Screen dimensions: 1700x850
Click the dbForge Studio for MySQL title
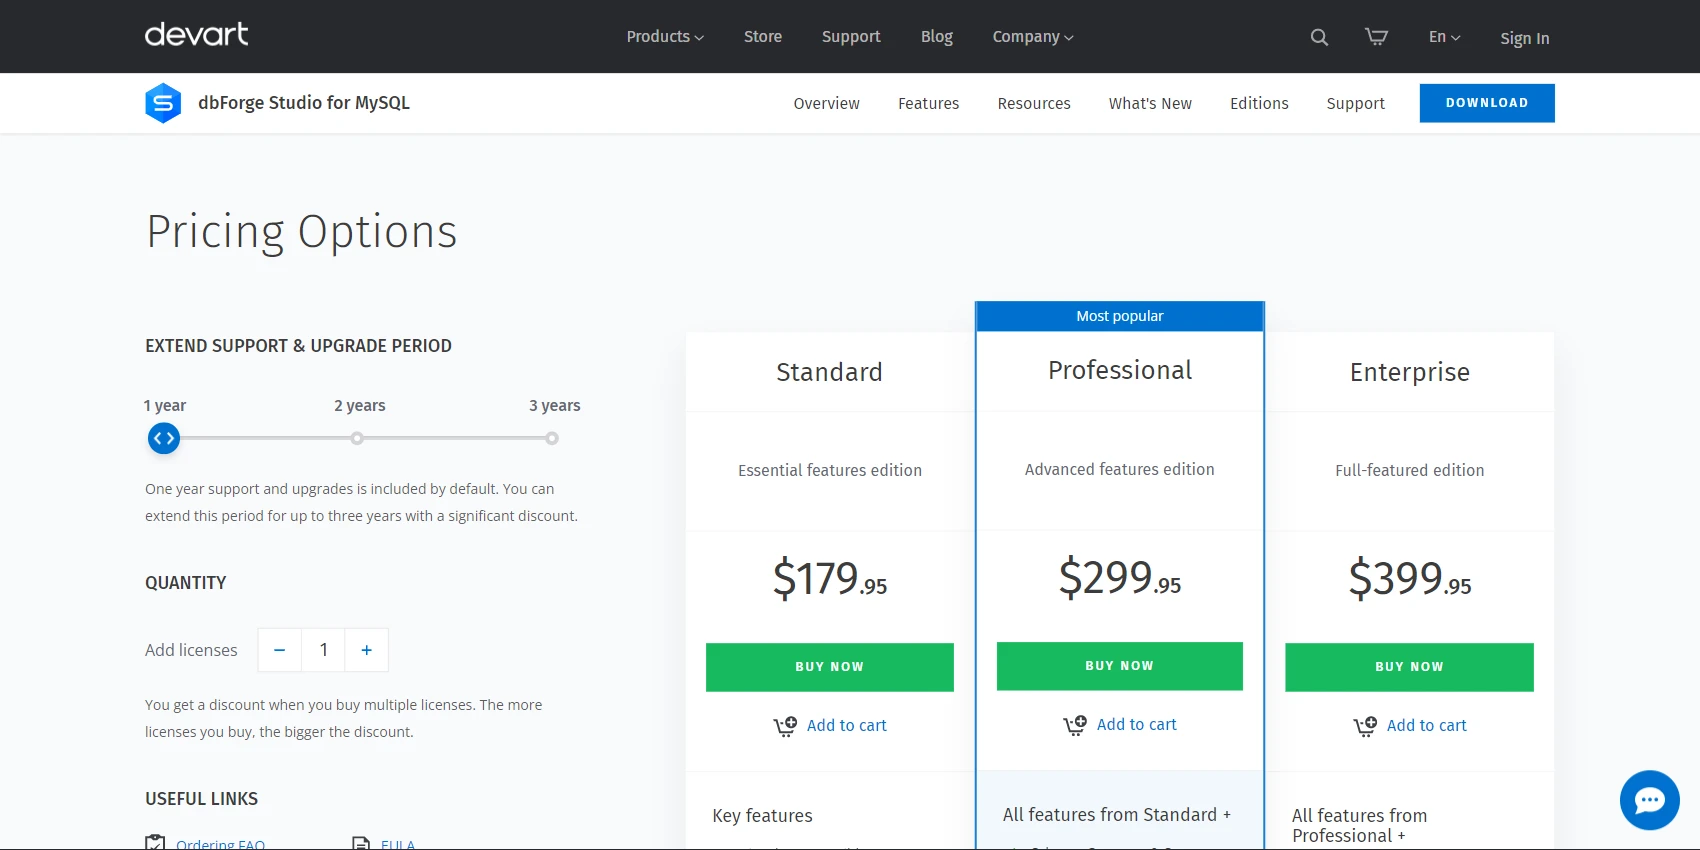point(304,103)
